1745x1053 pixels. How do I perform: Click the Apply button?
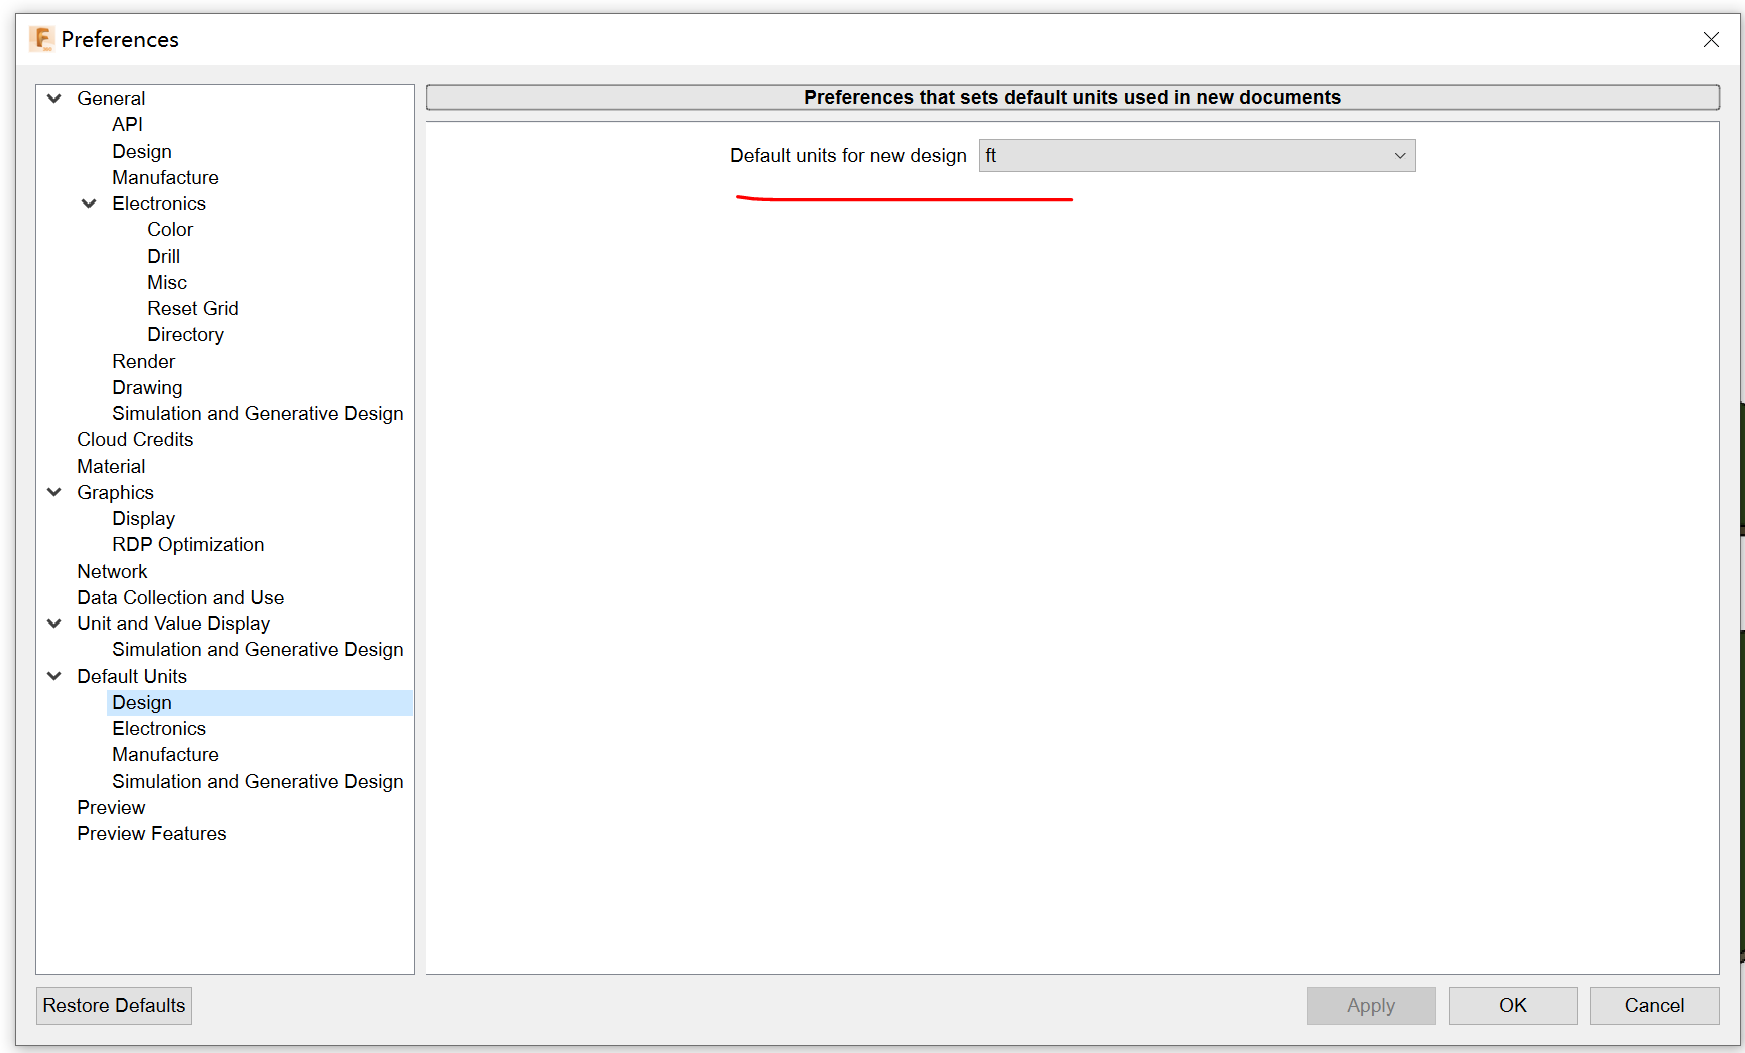pos(1370,1005)
